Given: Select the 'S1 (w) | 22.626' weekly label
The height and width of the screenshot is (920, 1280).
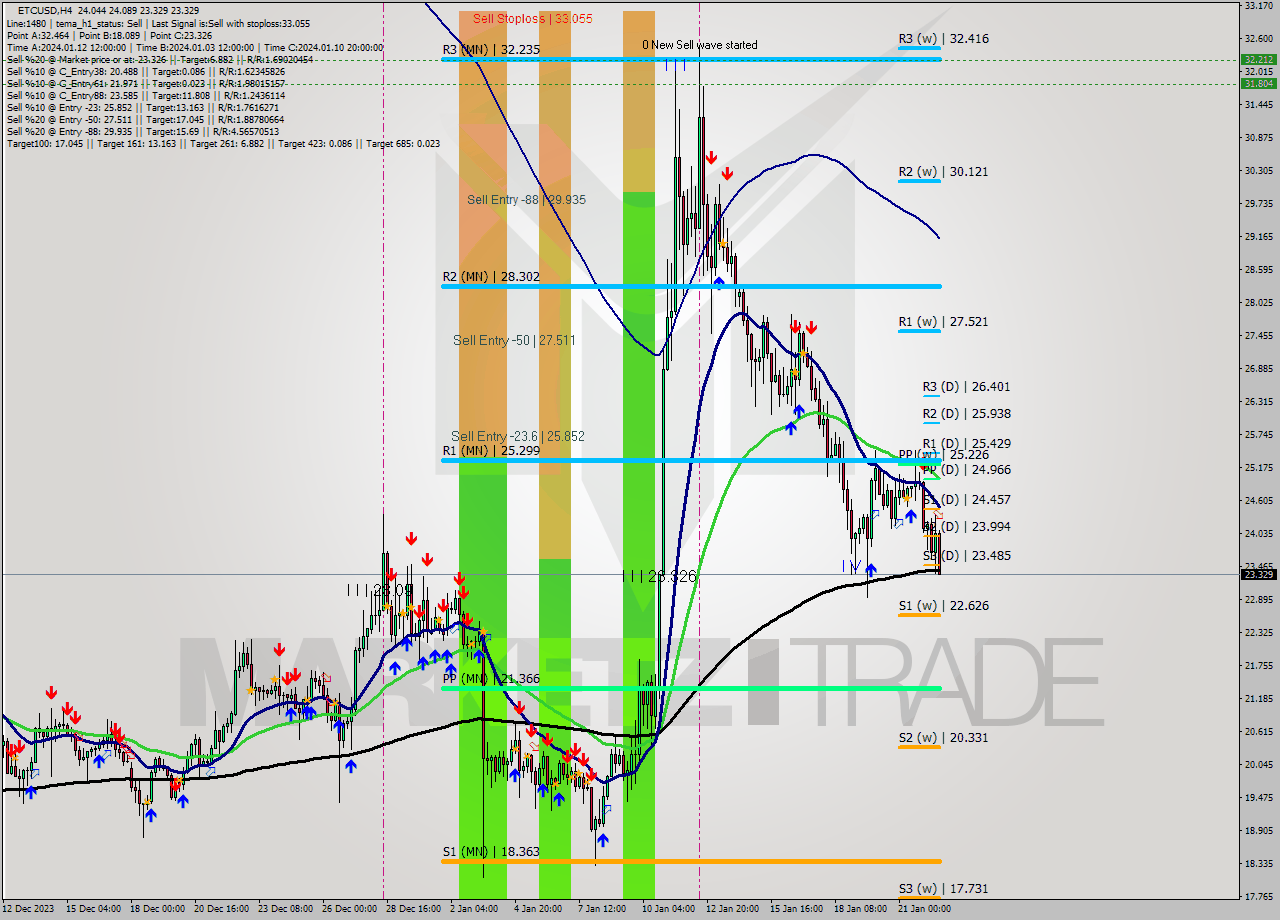Looking at the screenshot, I should coord(943,606).
